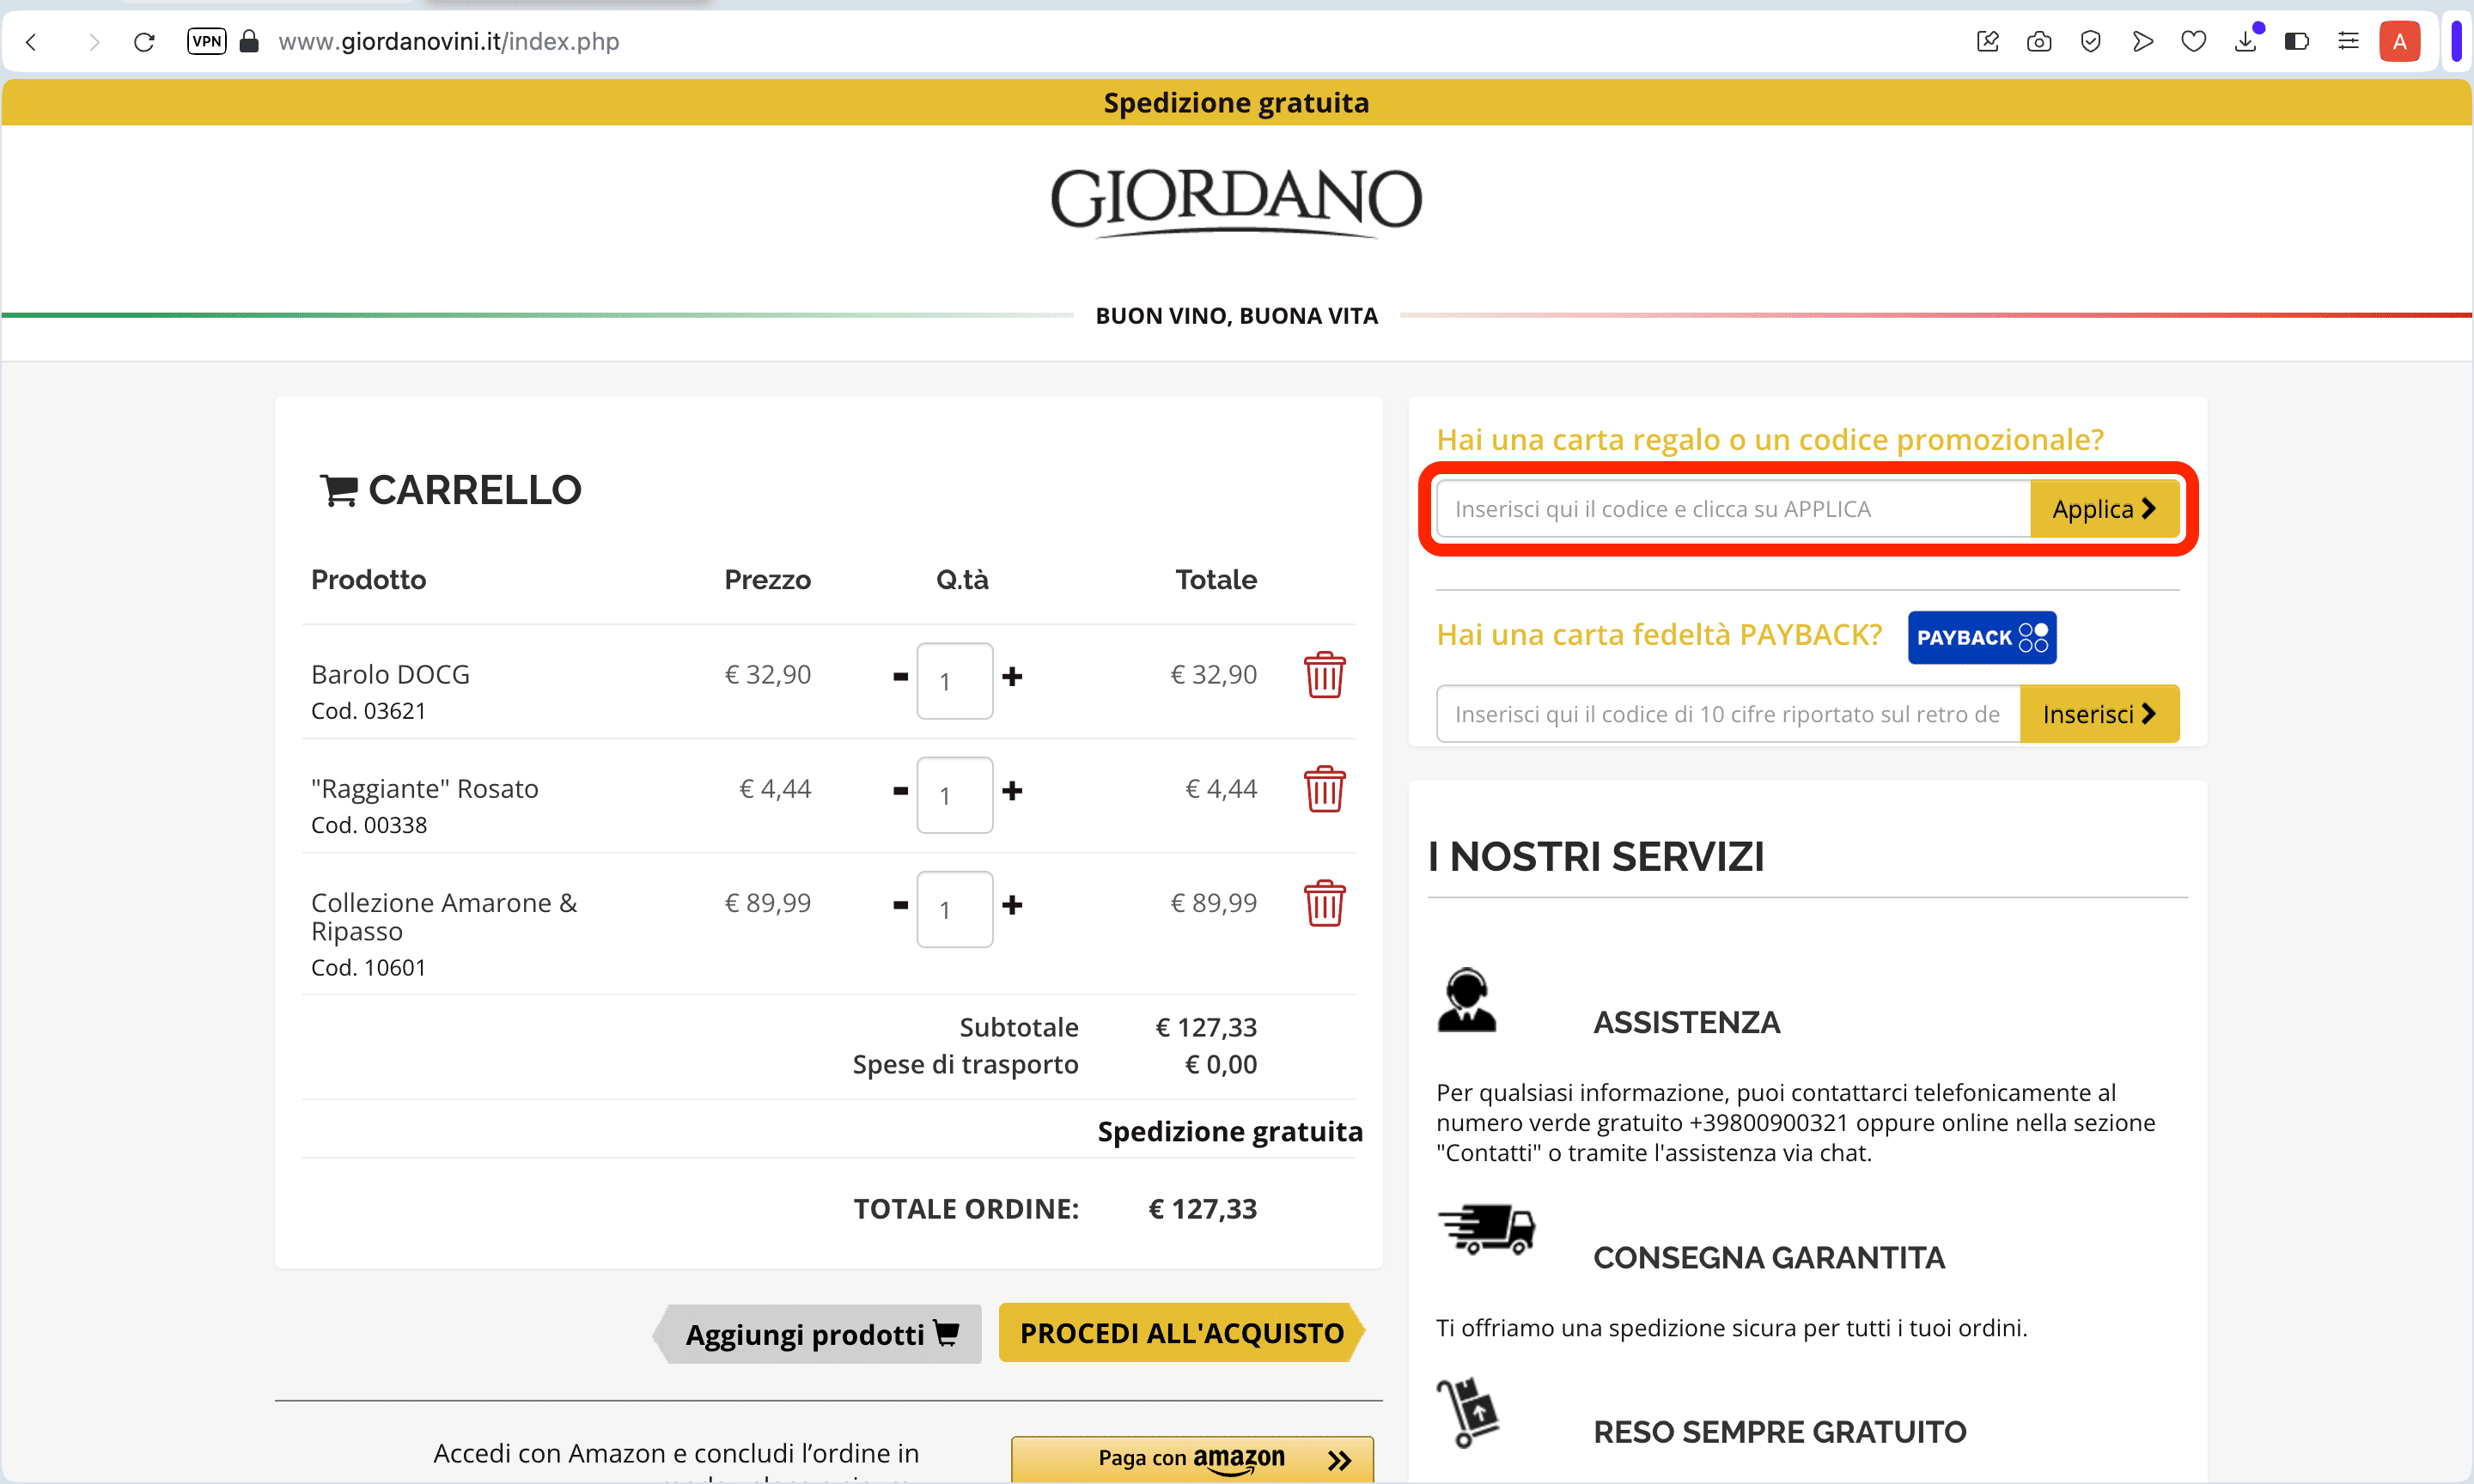Decrease "Raggiante" Rosato quantity with minus
This screenshot has height=1484, width=2474.
[x=900, y=791]
